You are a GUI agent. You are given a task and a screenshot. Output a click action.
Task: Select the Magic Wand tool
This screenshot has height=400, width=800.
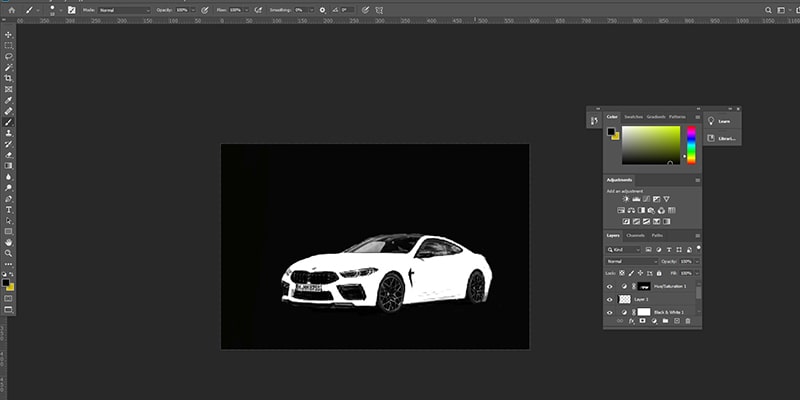pyautogui.click(x=8, y=68)
